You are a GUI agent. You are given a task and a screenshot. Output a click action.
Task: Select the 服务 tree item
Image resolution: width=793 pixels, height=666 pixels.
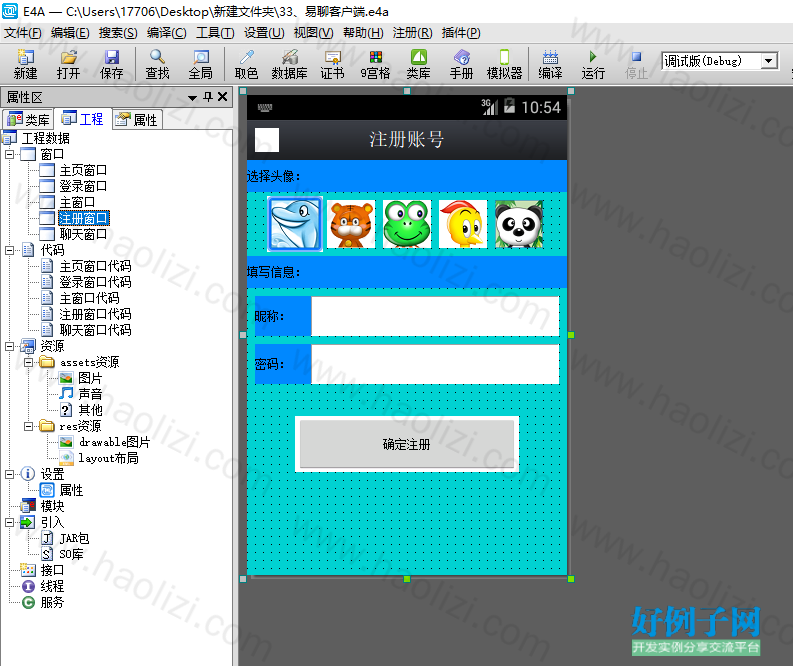click(x=52, y=602)
